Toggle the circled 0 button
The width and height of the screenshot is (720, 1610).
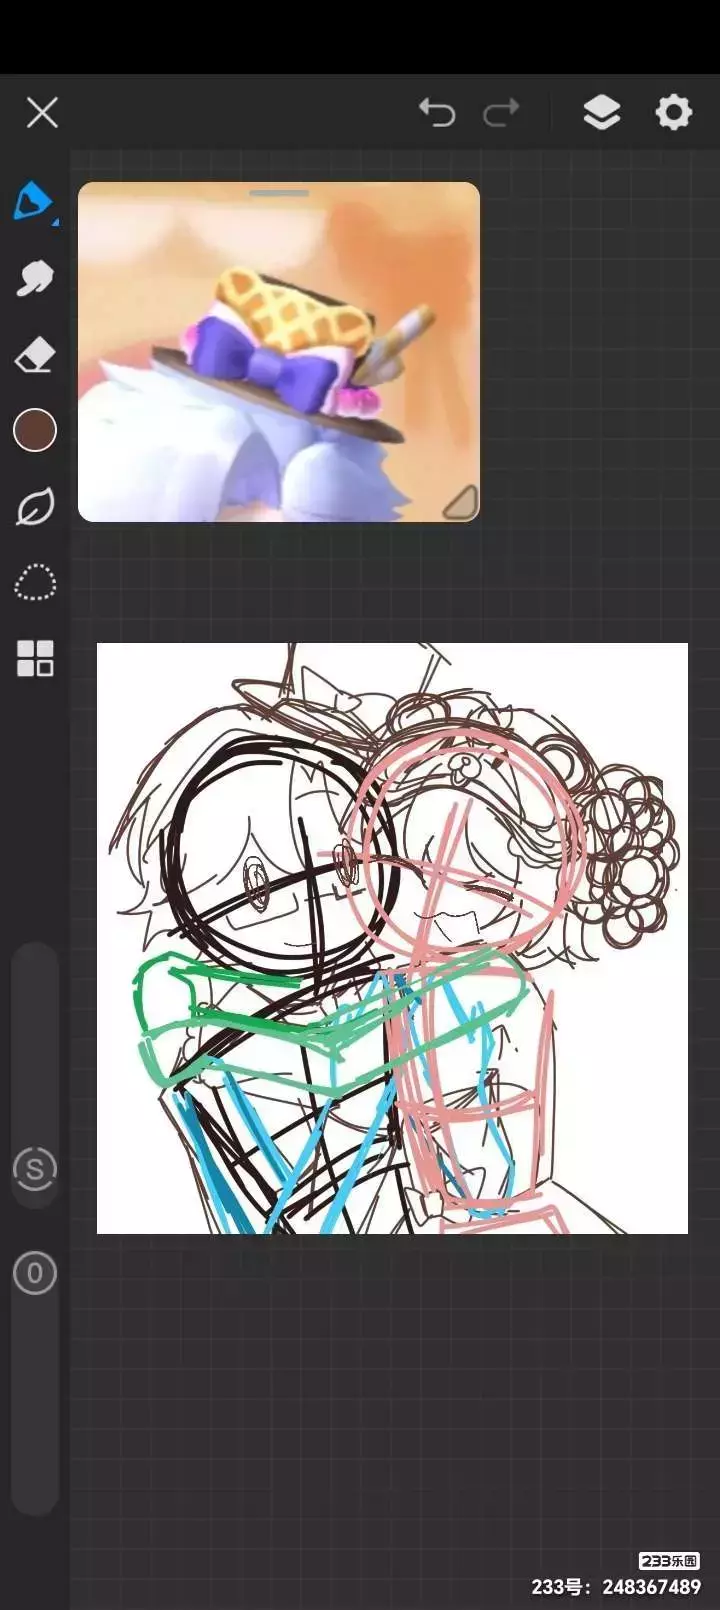coord(35,1273)
